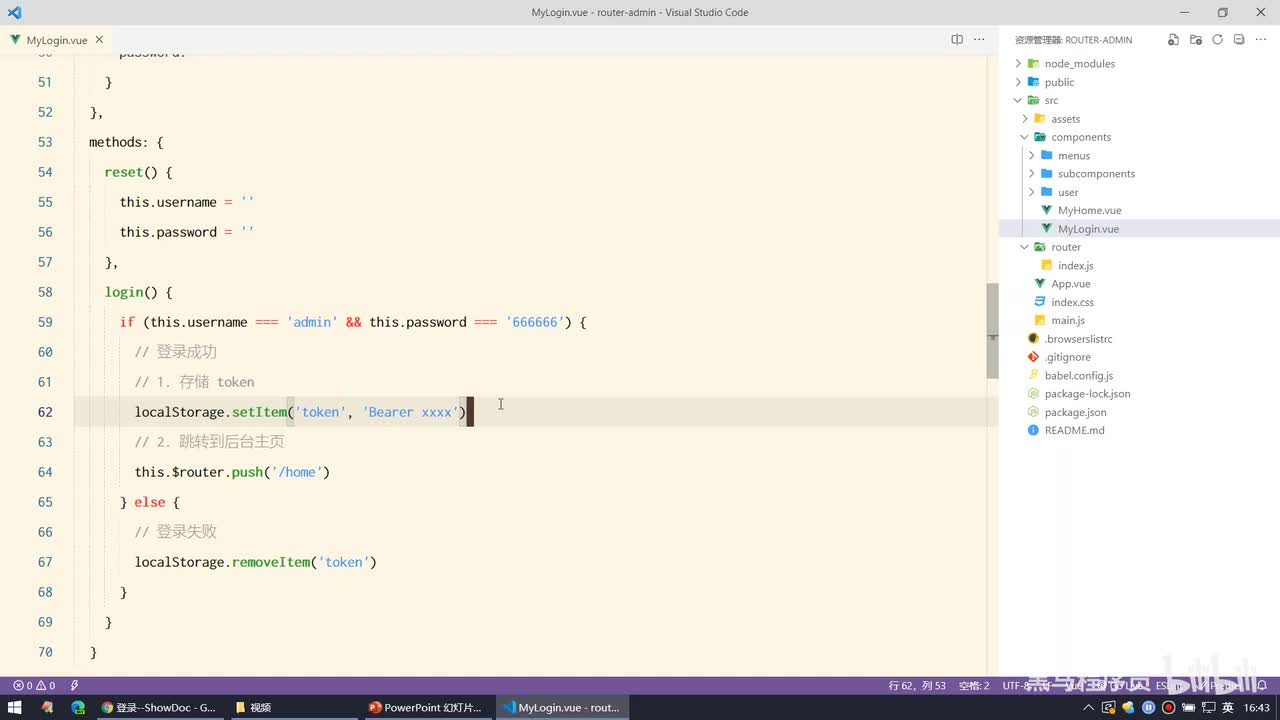Screen dimensions: 1280x720
Task: Create a new folder in explorer
Action: pos(1195,40)
